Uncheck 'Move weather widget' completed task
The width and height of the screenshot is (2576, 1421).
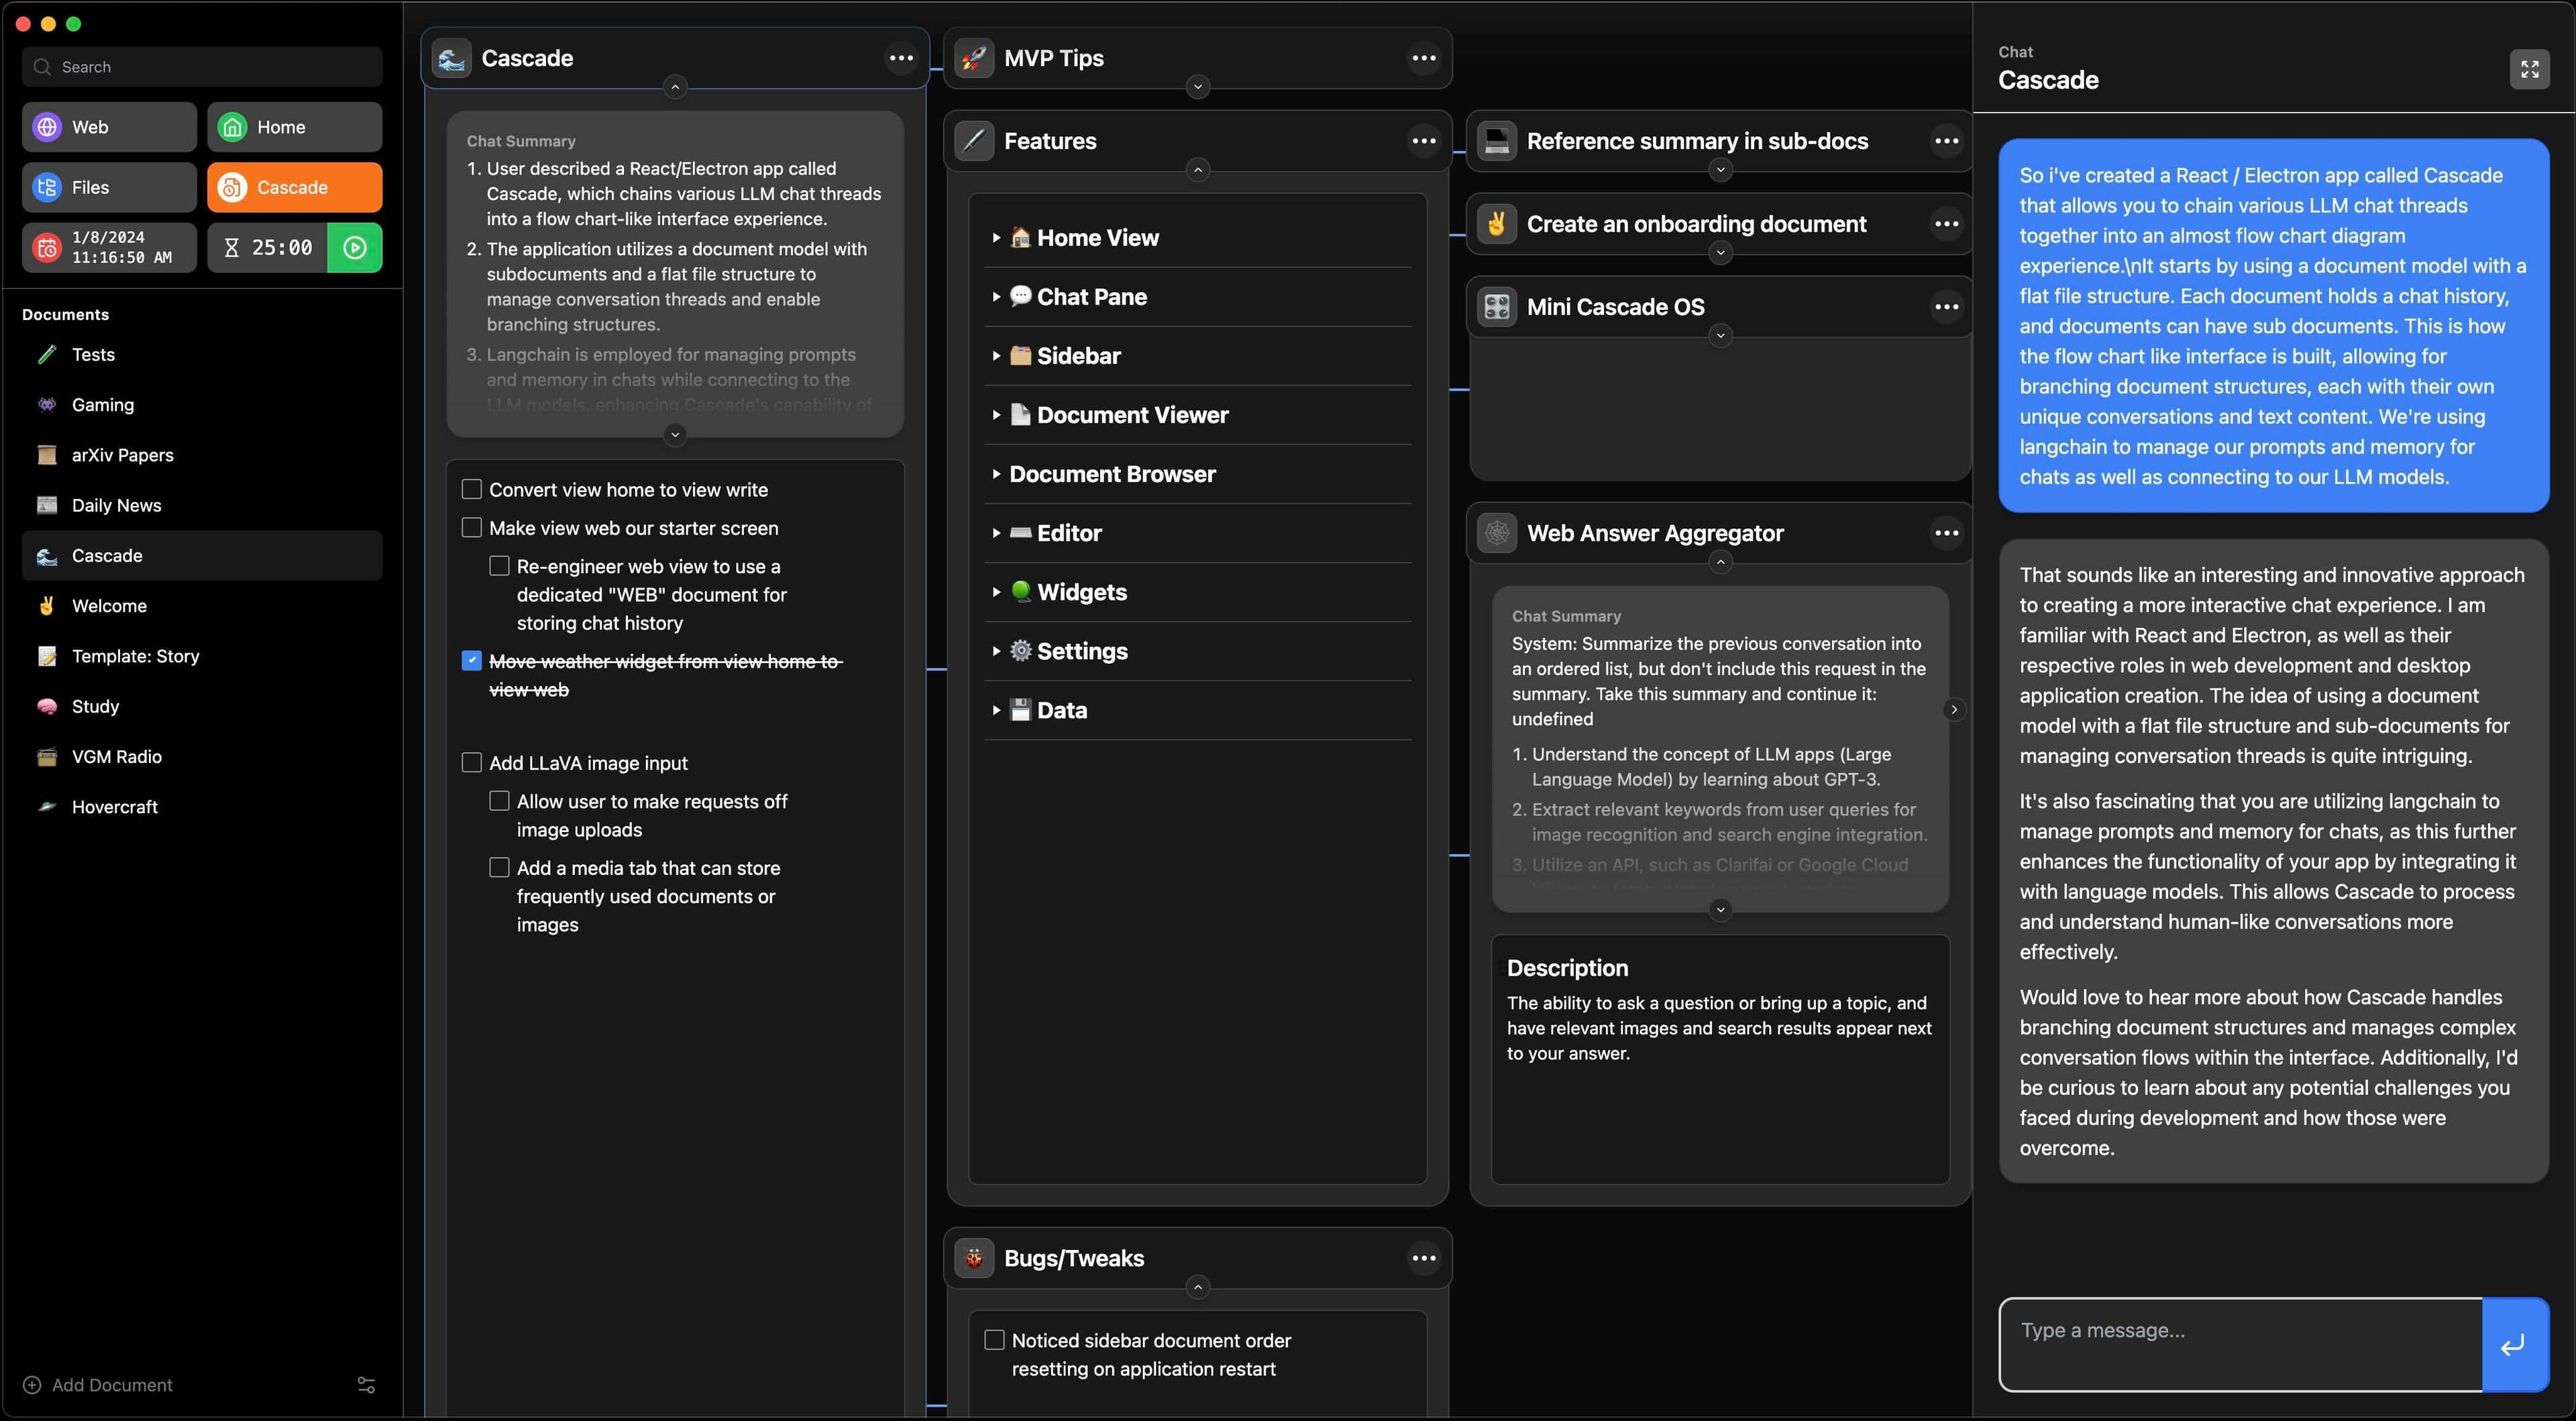(x=472, y=661)
